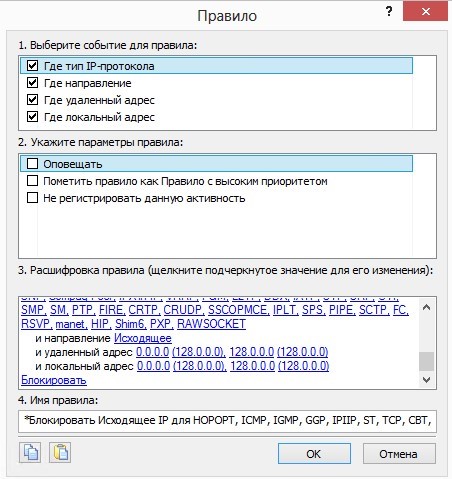This screenshot has height=479, width=452.
Task: Click the paste rule clipboard icon
Action: pos(60,452)
